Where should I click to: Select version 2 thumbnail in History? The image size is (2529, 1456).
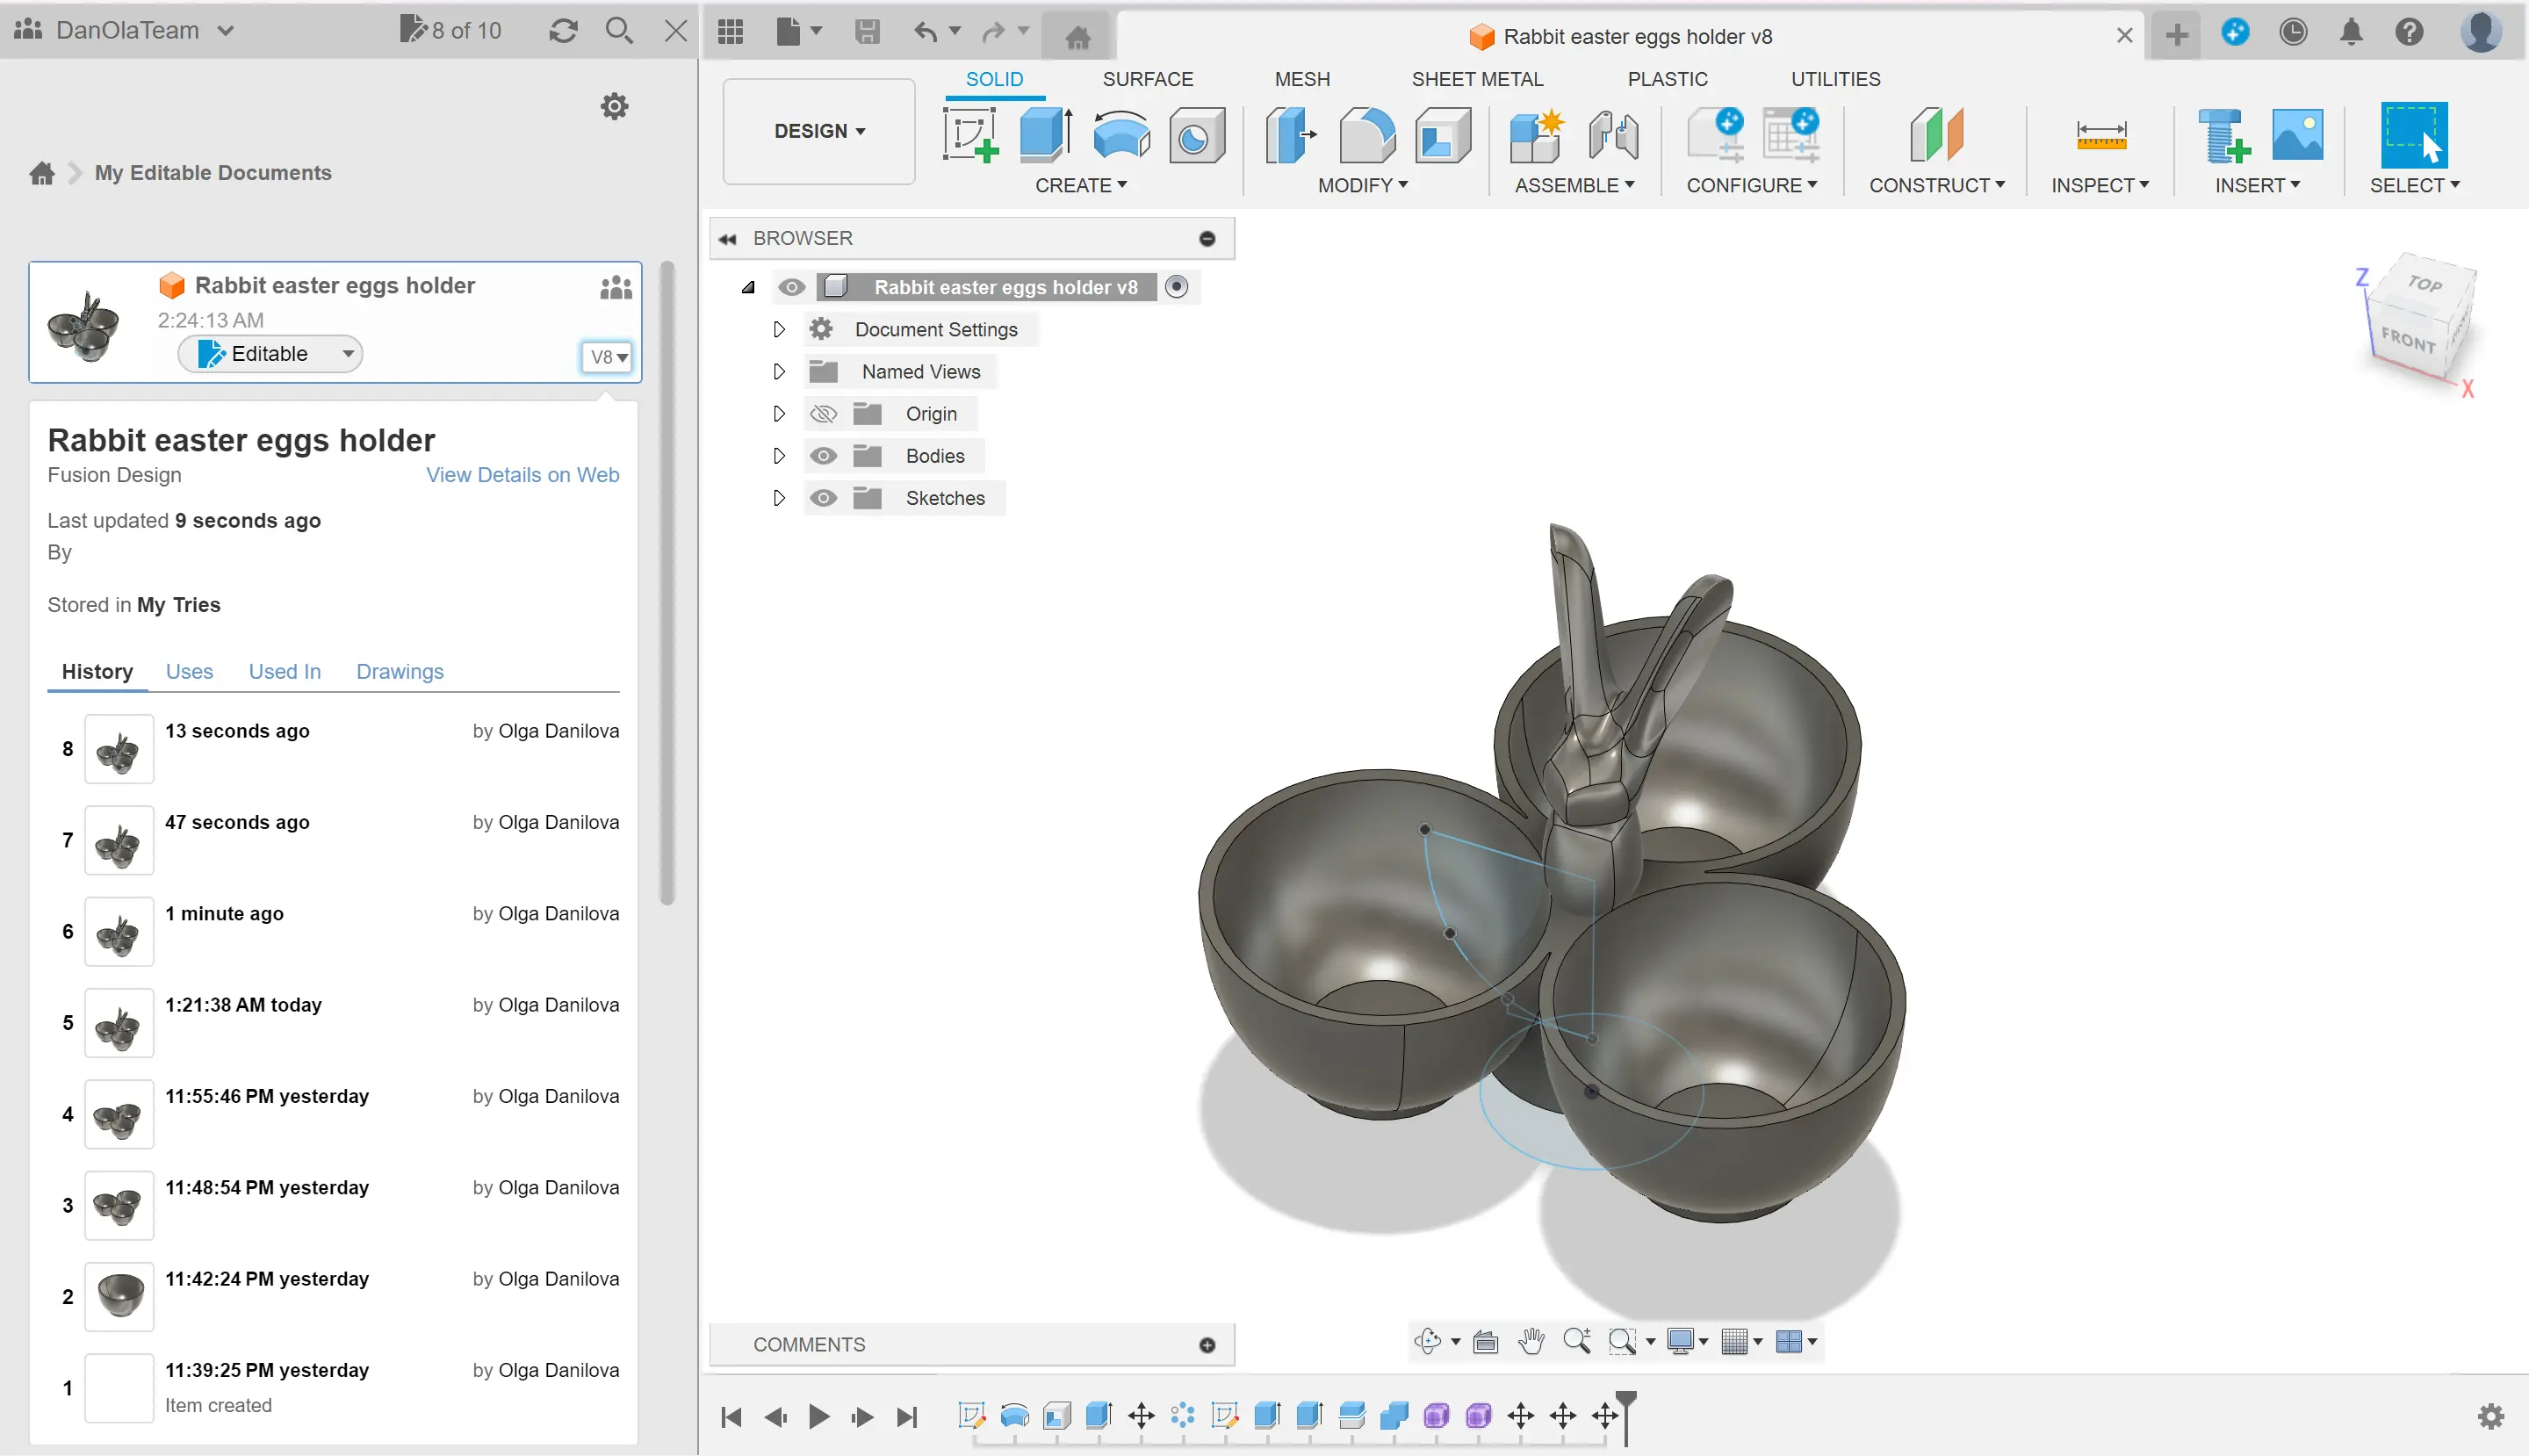[x=119, y=1296]
